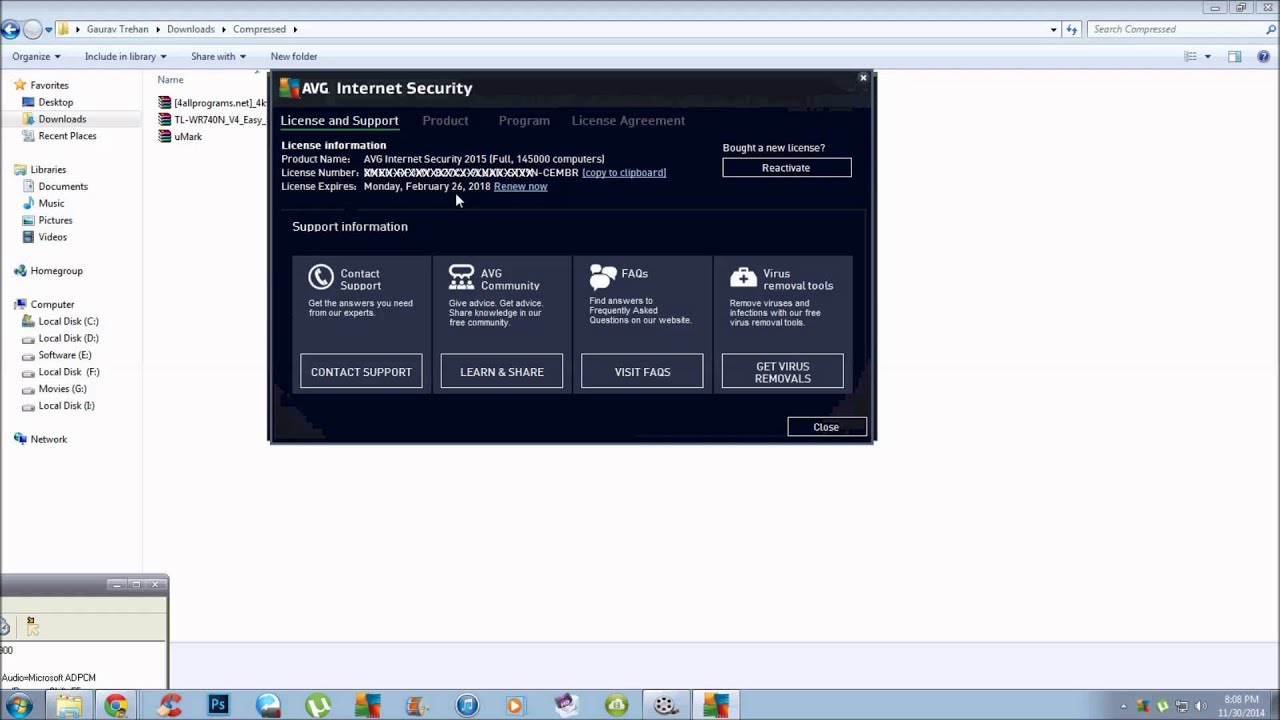This screenshot has width=1280, height=720.
Task: Open the Product tab
Action: (445, 121)
